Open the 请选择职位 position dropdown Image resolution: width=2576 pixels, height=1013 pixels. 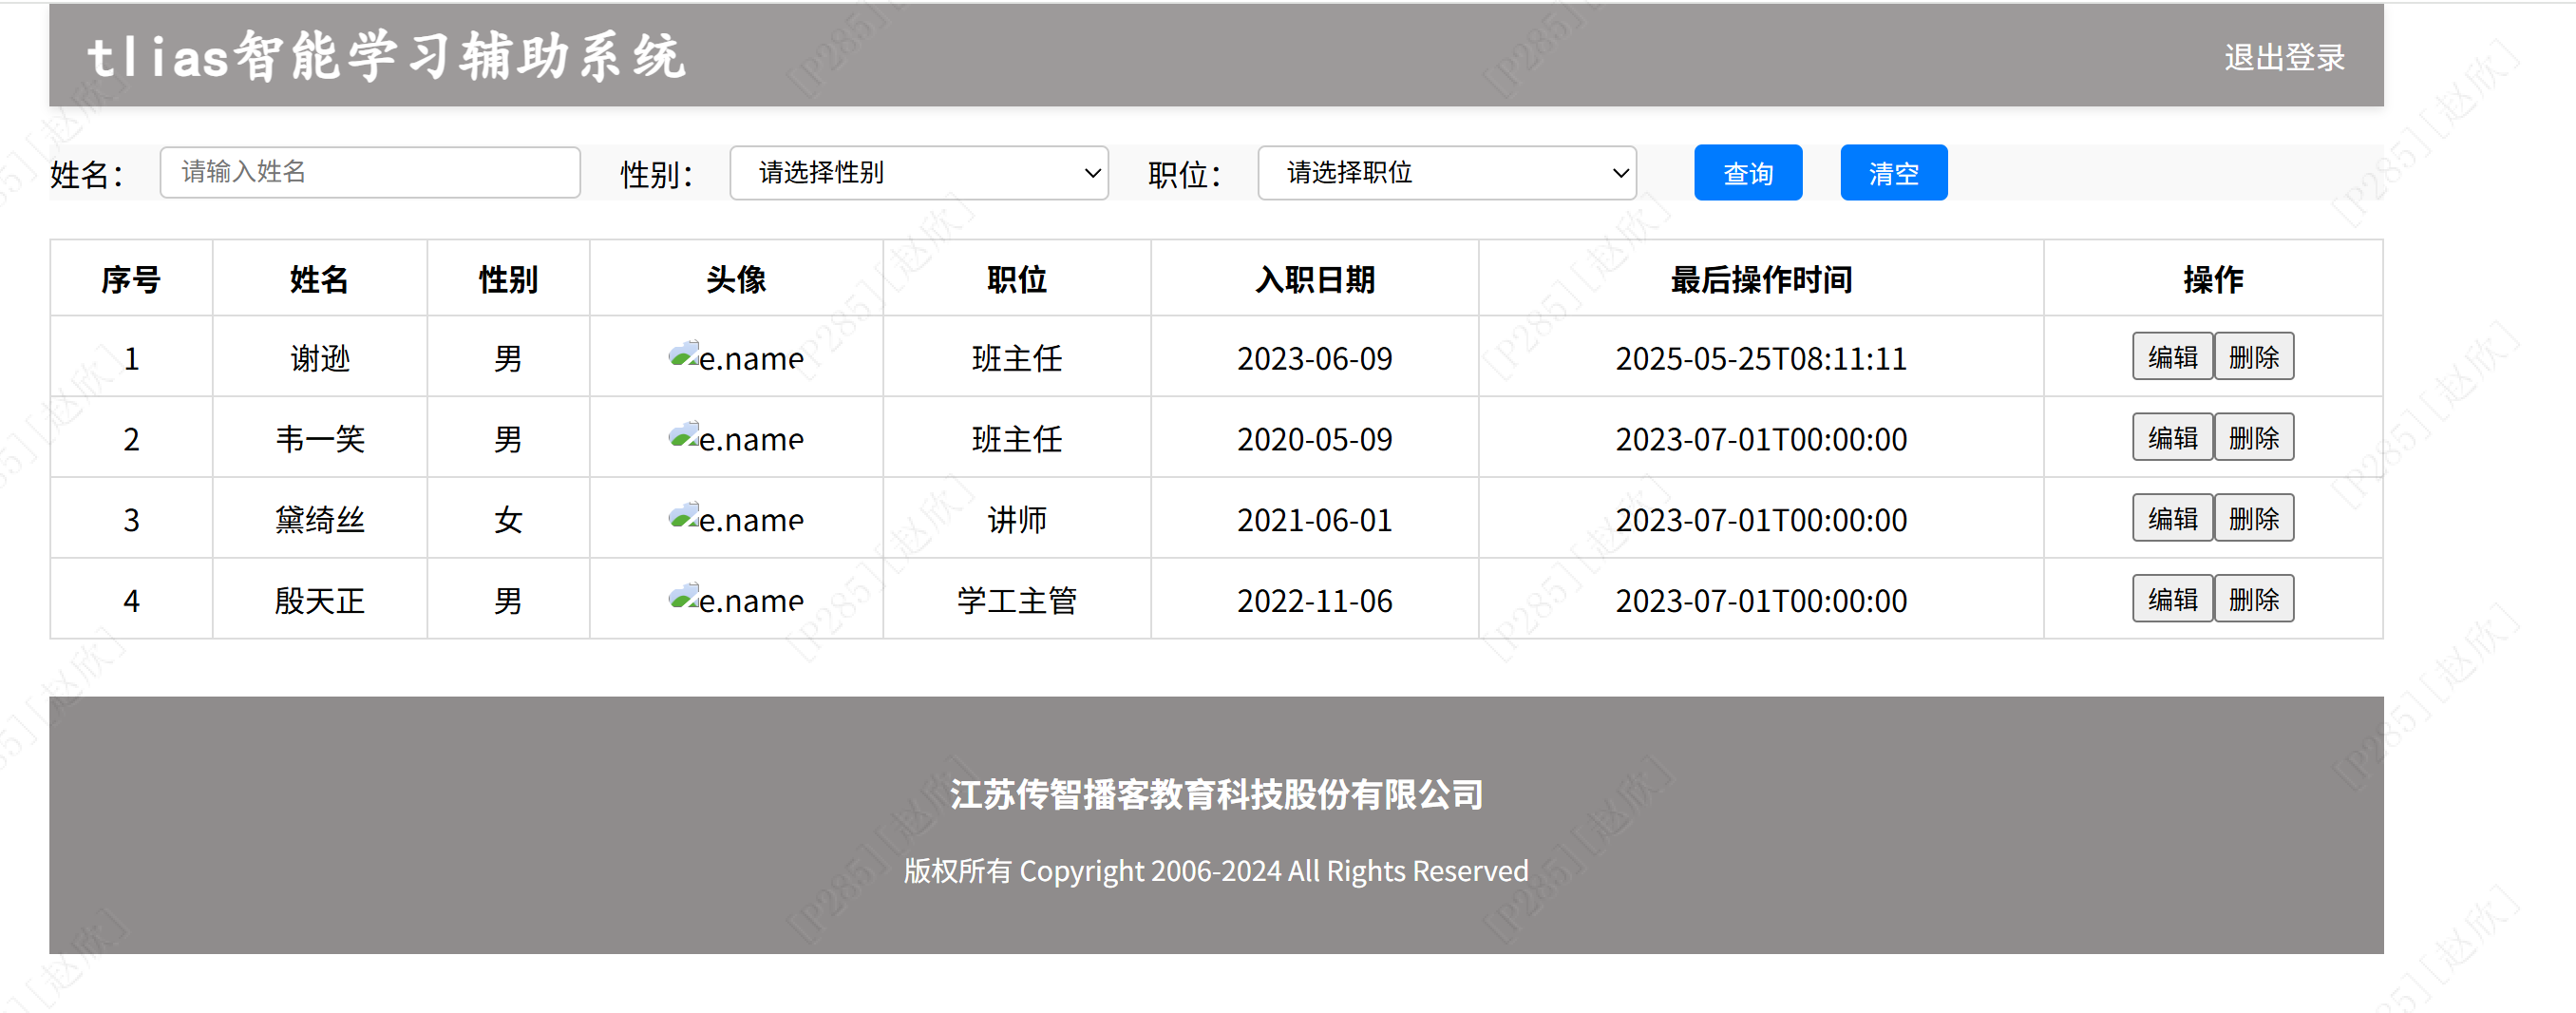point(1447,173)
